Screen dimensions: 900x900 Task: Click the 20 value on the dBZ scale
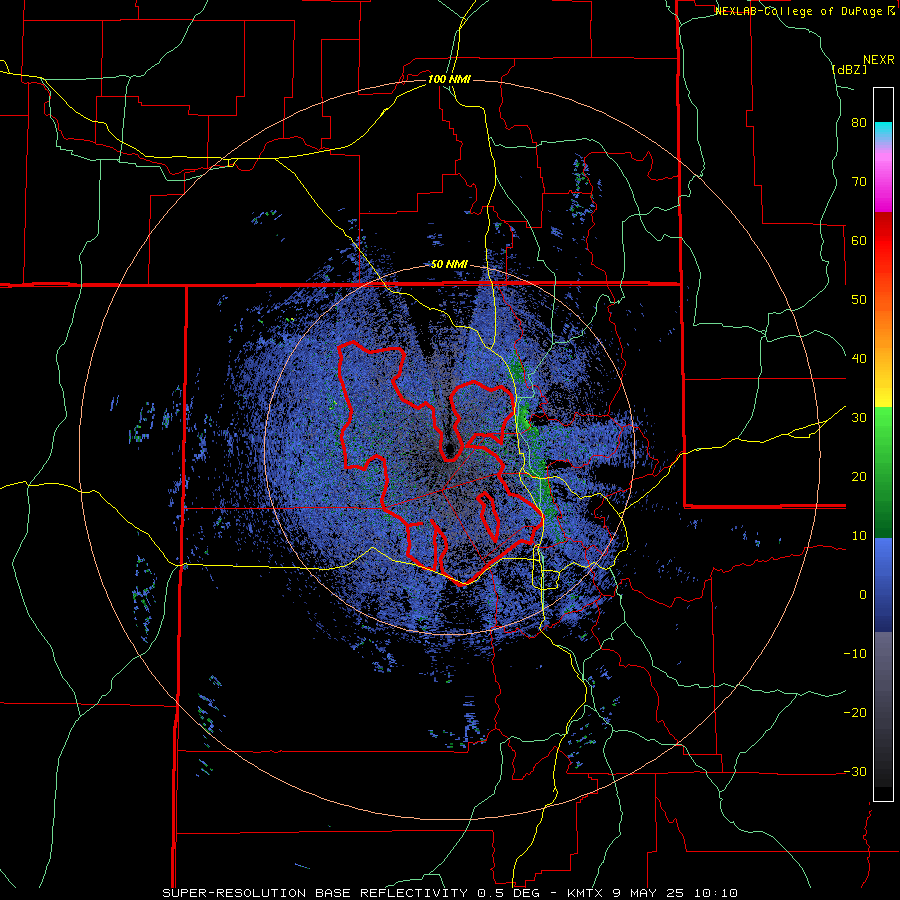pyautogui.click(x=859, y=477)
